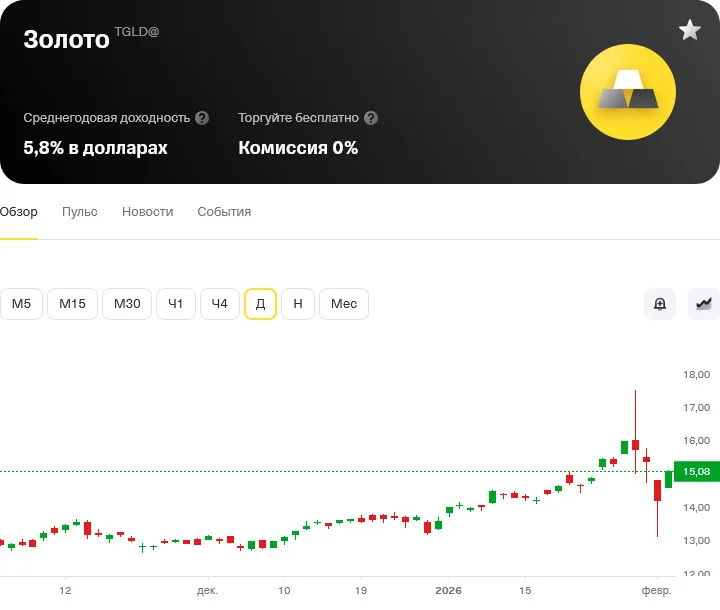Viewport: 720px width, 610px height.
Task: Select the Ч1 hourly timeframe
Action: pos(176,304)
